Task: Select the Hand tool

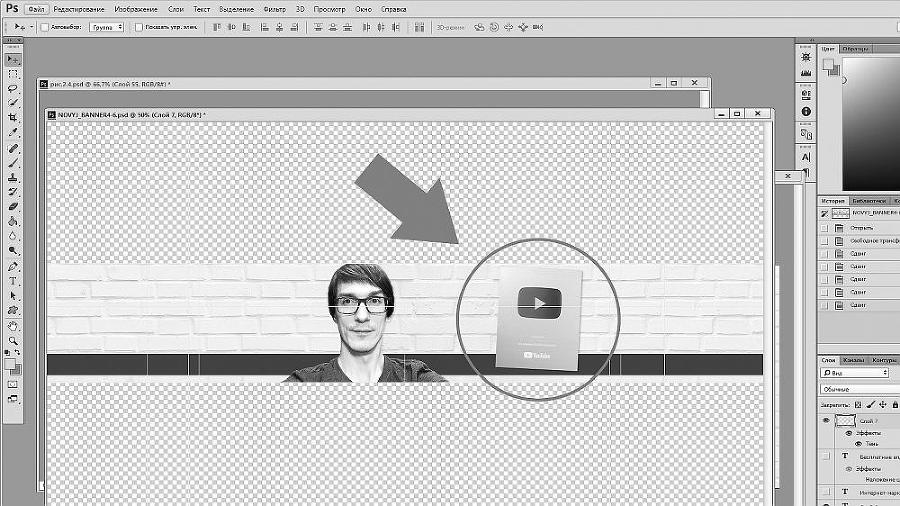Action: (x=13, y=326)
